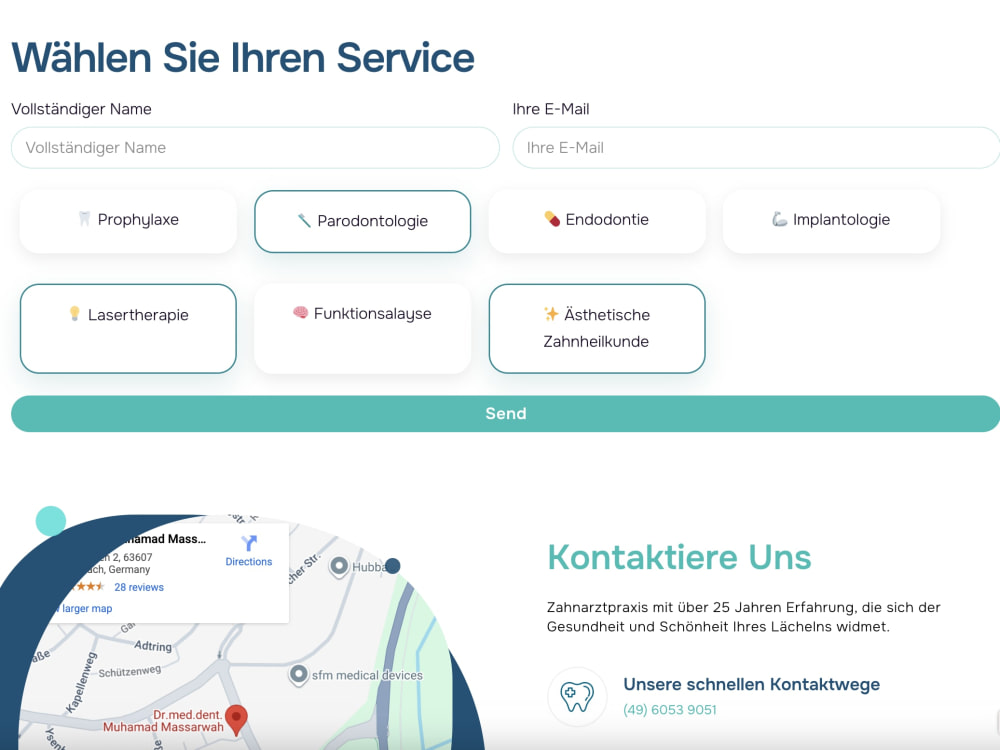Deselect the Parodontologie service option
Viewport: 1000px width, 750px height.
pos(362,221)
